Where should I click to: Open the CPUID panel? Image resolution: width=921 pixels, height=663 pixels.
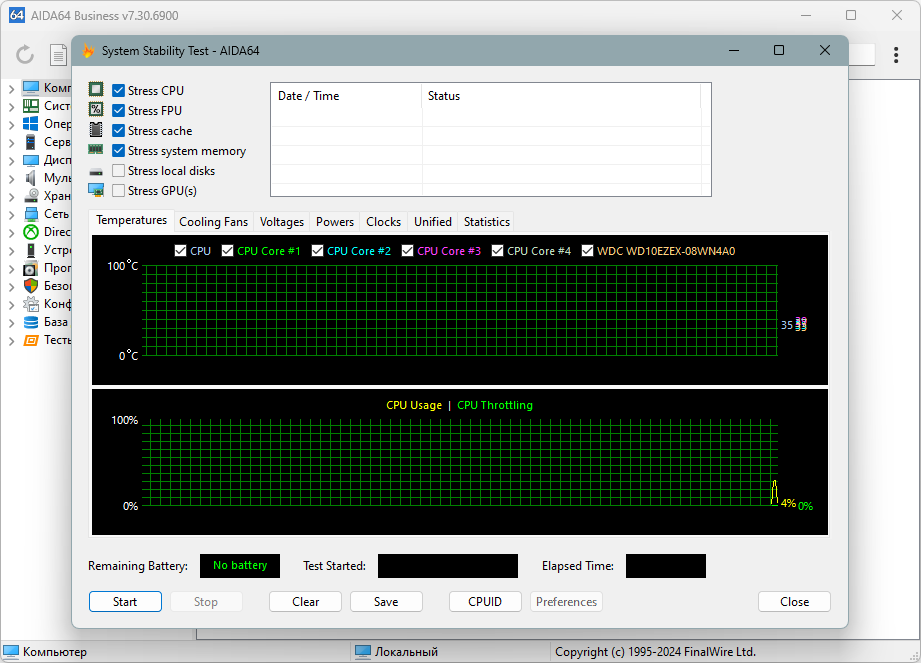tap(485, 601)
